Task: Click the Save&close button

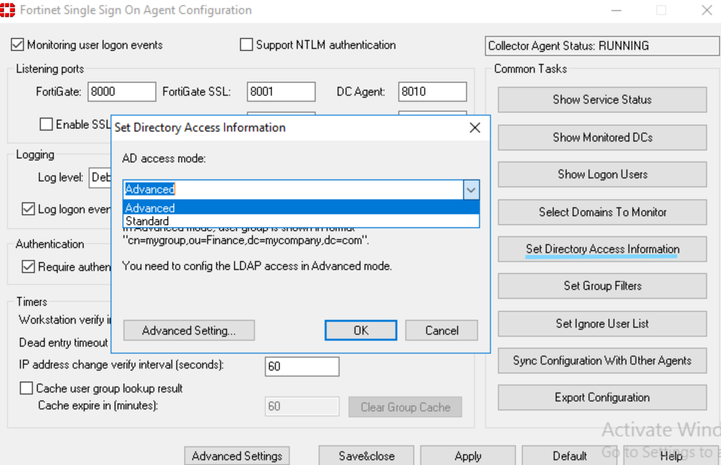Action: pos(366,456)
